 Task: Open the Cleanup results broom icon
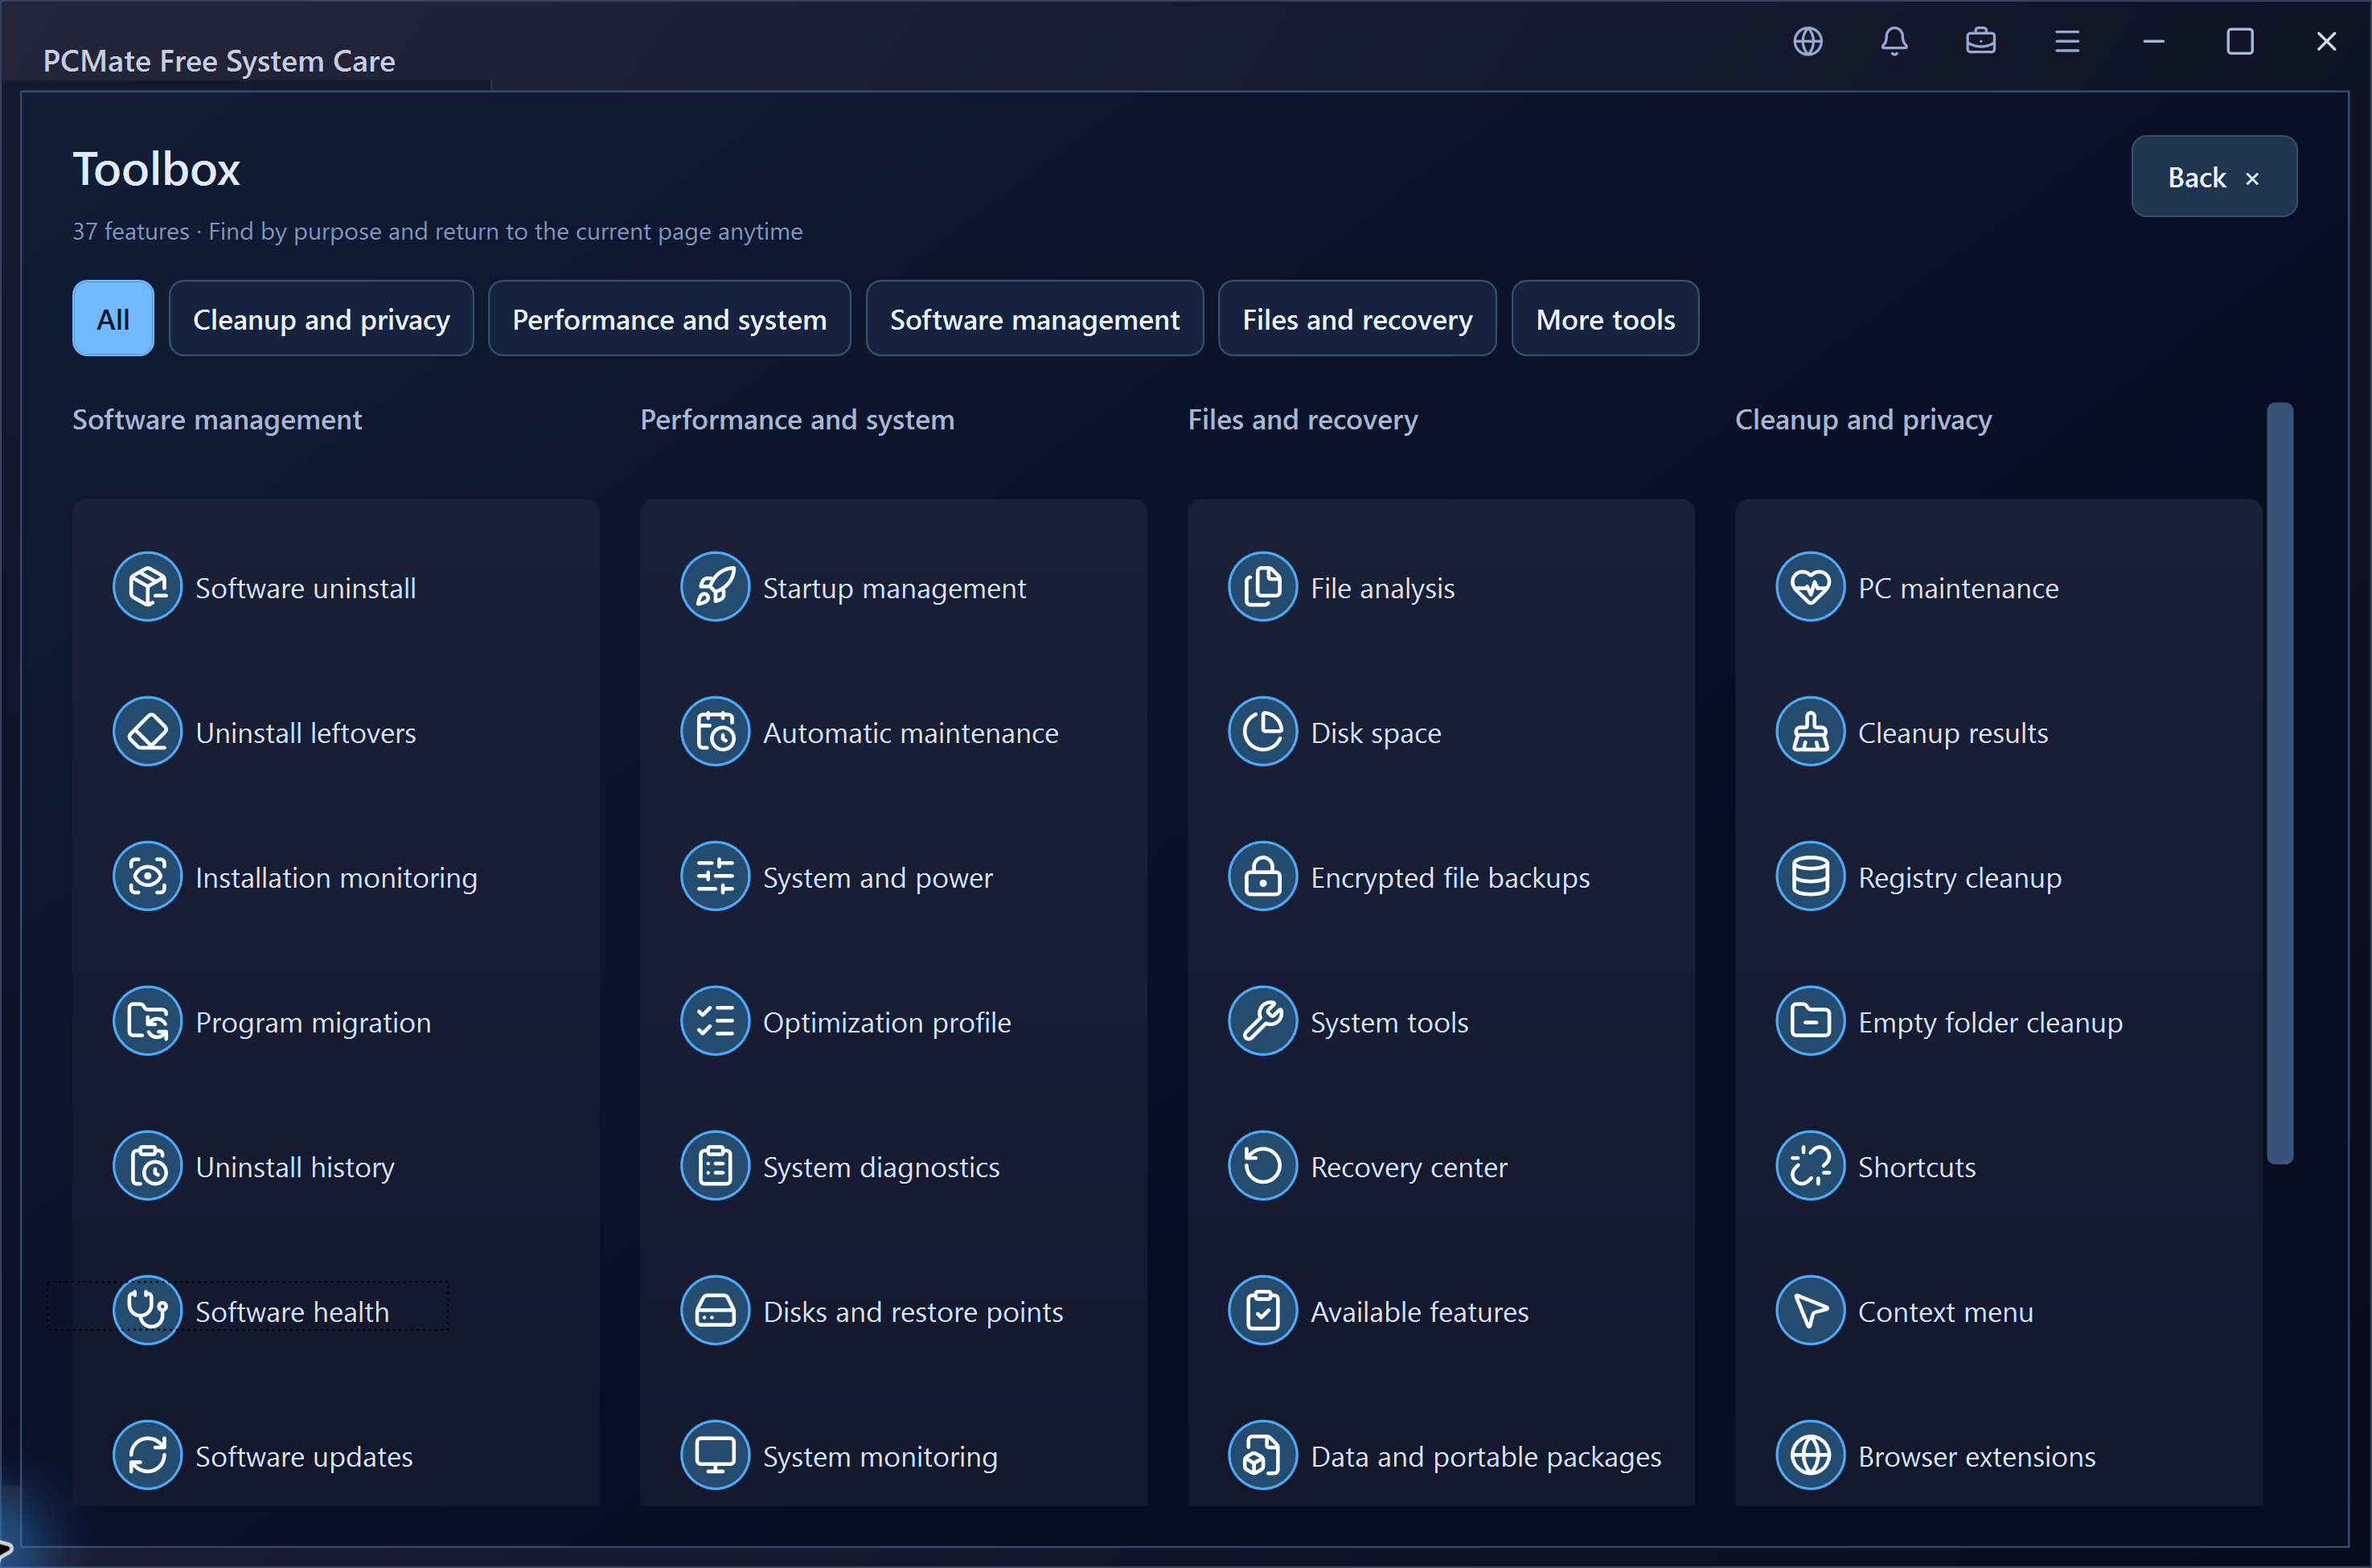[x=1810, y=732]
